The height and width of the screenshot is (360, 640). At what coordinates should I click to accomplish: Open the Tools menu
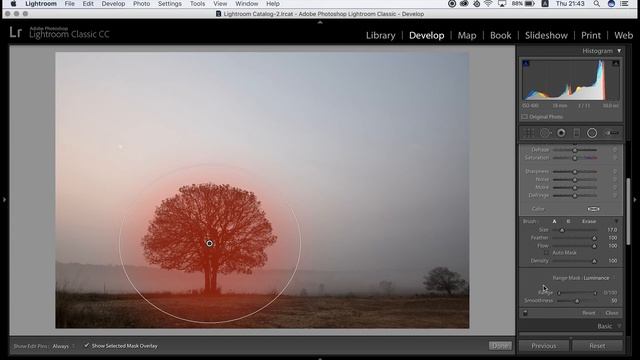[x=197, y=4]
